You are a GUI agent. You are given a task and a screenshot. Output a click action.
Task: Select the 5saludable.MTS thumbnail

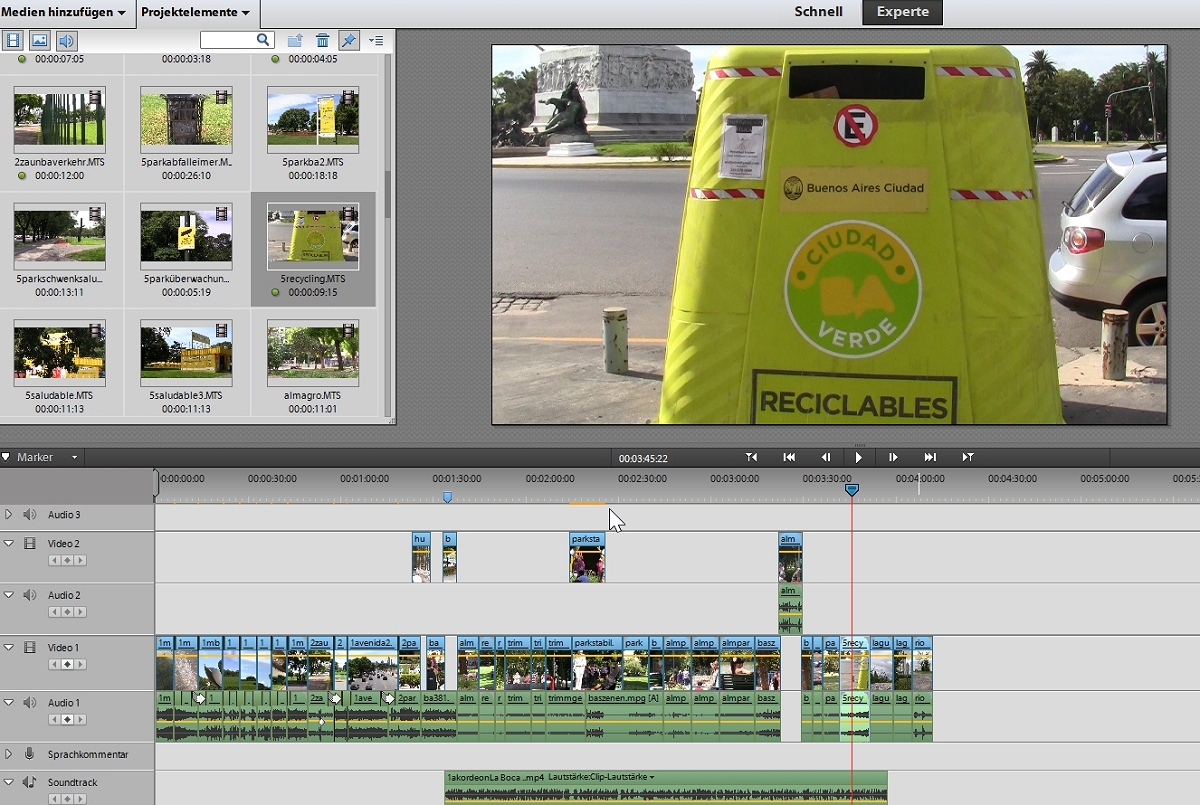click(60, 353)
